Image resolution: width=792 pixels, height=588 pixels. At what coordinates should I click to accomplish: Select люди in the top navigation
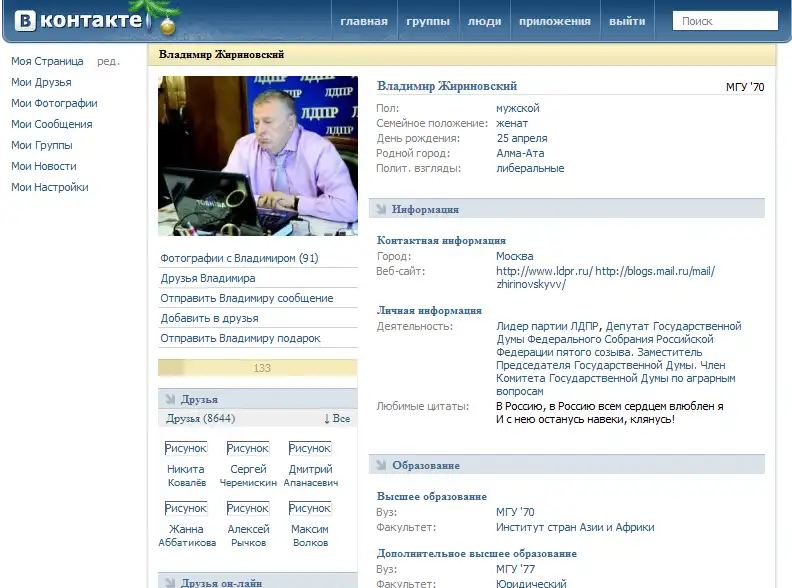pos(485,21)
